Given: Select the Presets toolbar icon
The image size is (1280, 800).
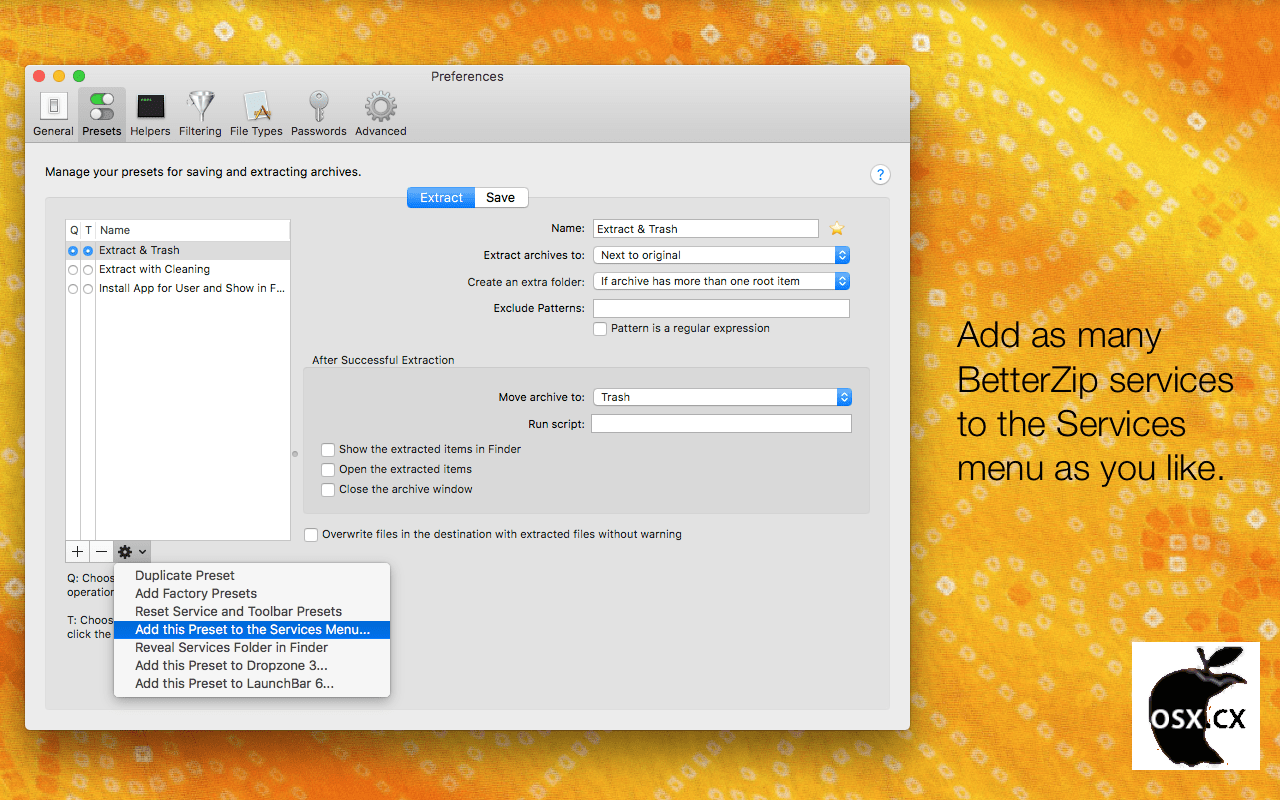Looking at the screenshot, I should pos(102,114).
